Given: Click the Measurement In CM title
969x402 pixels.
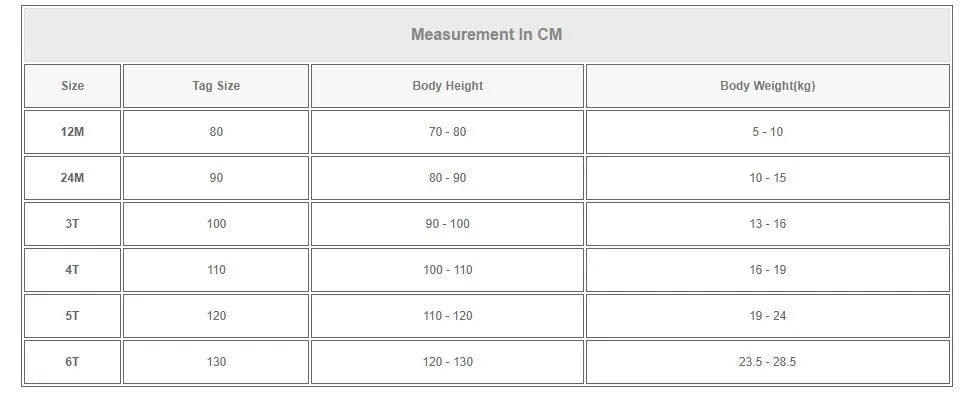Looking at the screenshot, I should click(486, 34).
